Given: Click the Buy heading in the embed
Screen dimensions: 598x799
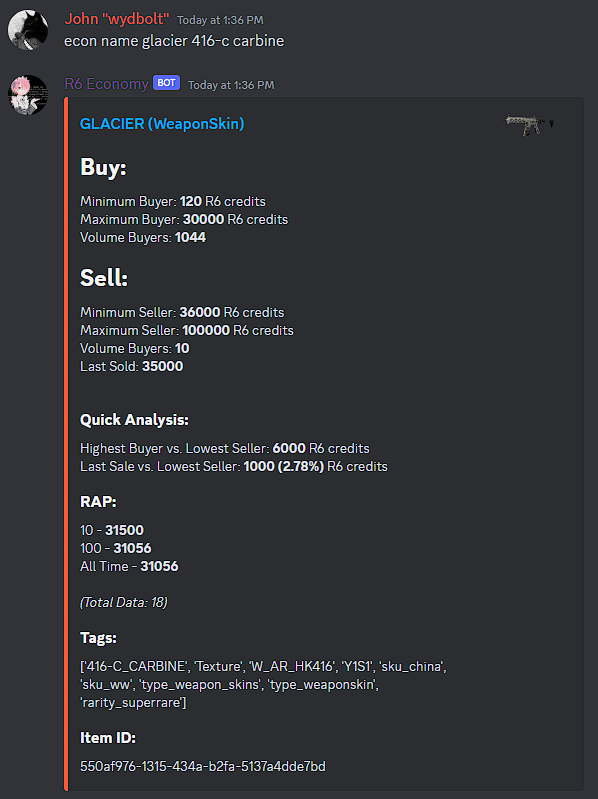Looking at the screenshot, I should click(103, 167).
